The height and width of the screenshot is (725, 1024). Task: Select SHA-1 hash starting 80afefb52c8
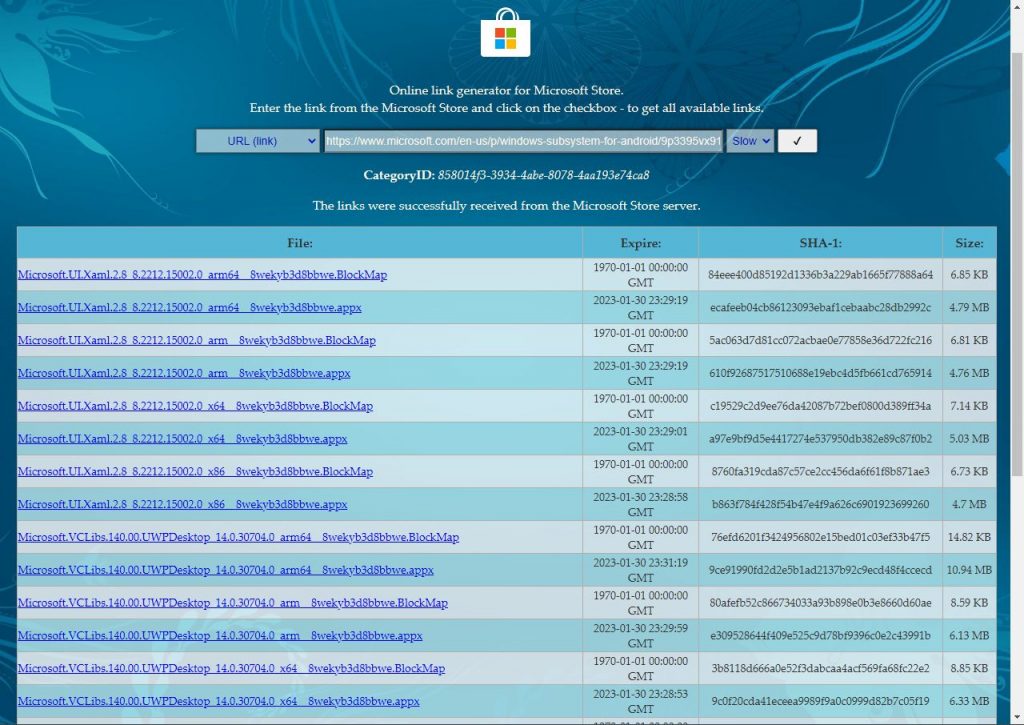(x=821, y=603)
